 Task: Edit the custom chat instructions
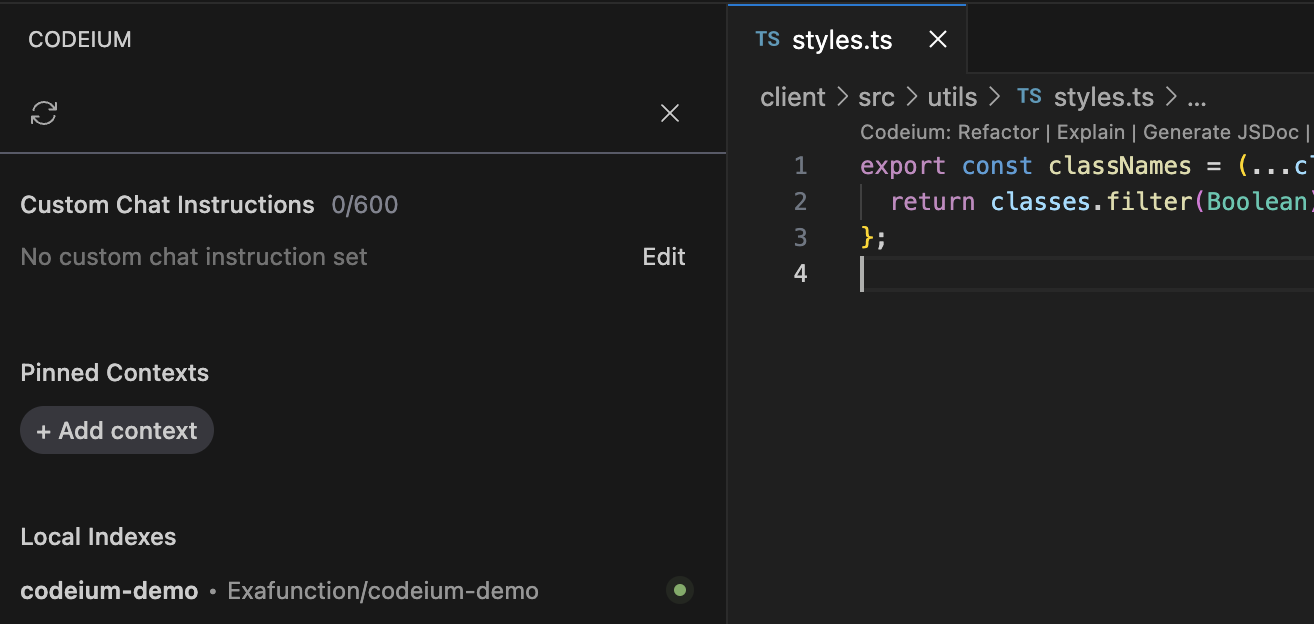[664, 257]
